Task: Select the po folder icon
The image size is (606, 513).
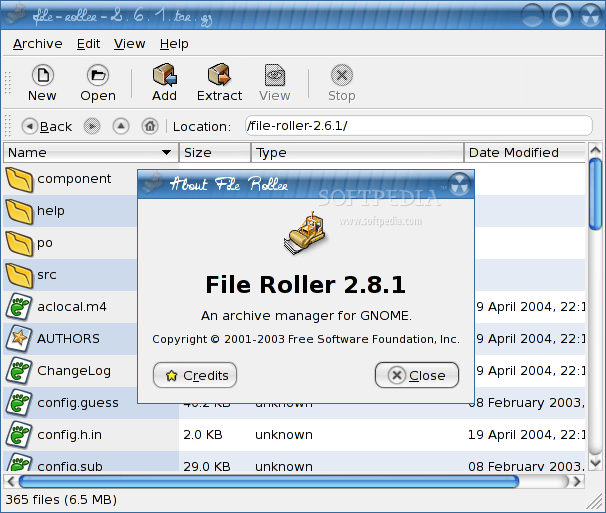Action: click(x=19, y=244)
